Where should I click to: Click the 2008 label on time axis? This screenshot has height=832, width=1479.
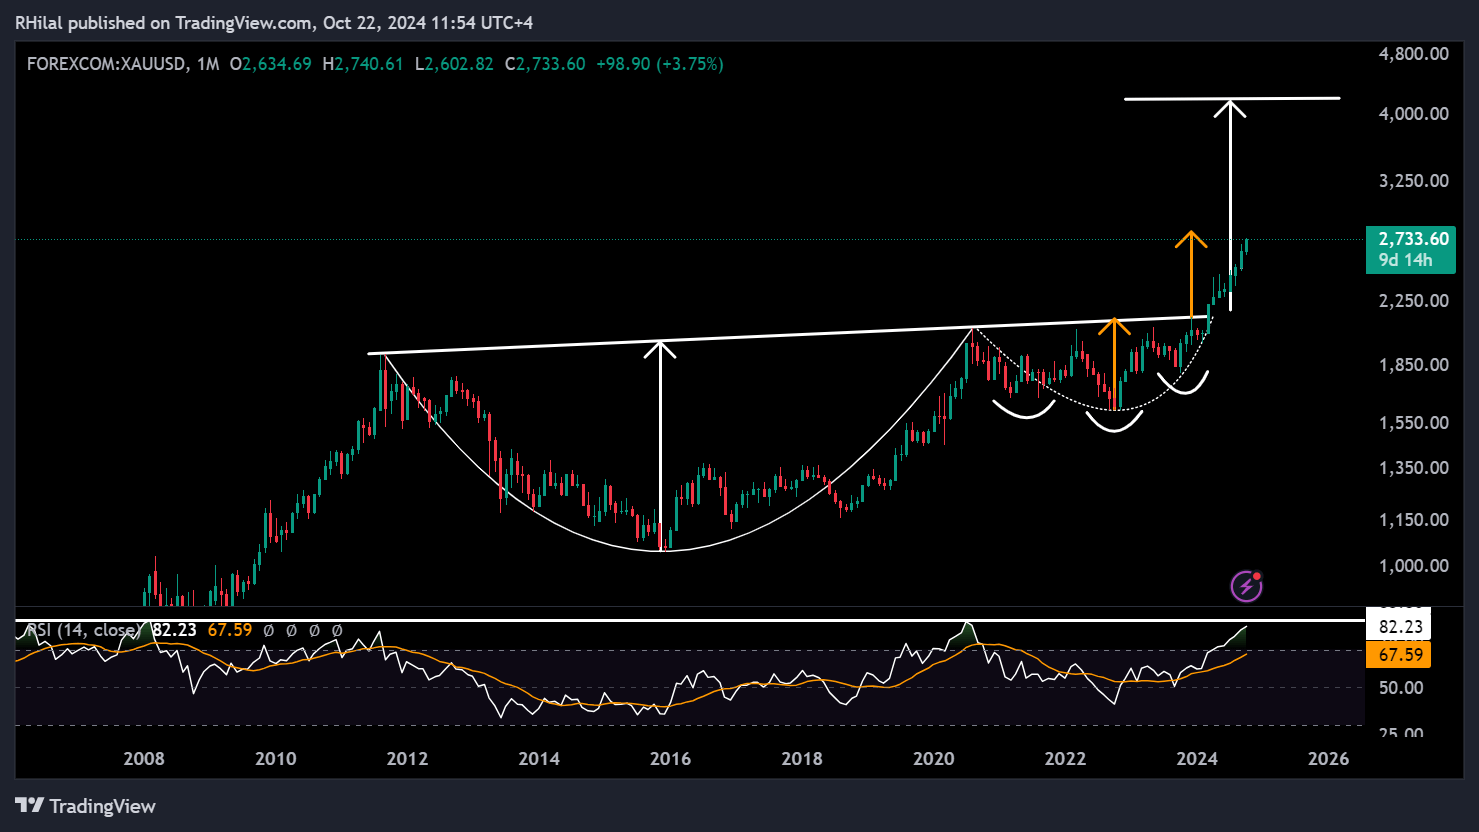point(144,759)
